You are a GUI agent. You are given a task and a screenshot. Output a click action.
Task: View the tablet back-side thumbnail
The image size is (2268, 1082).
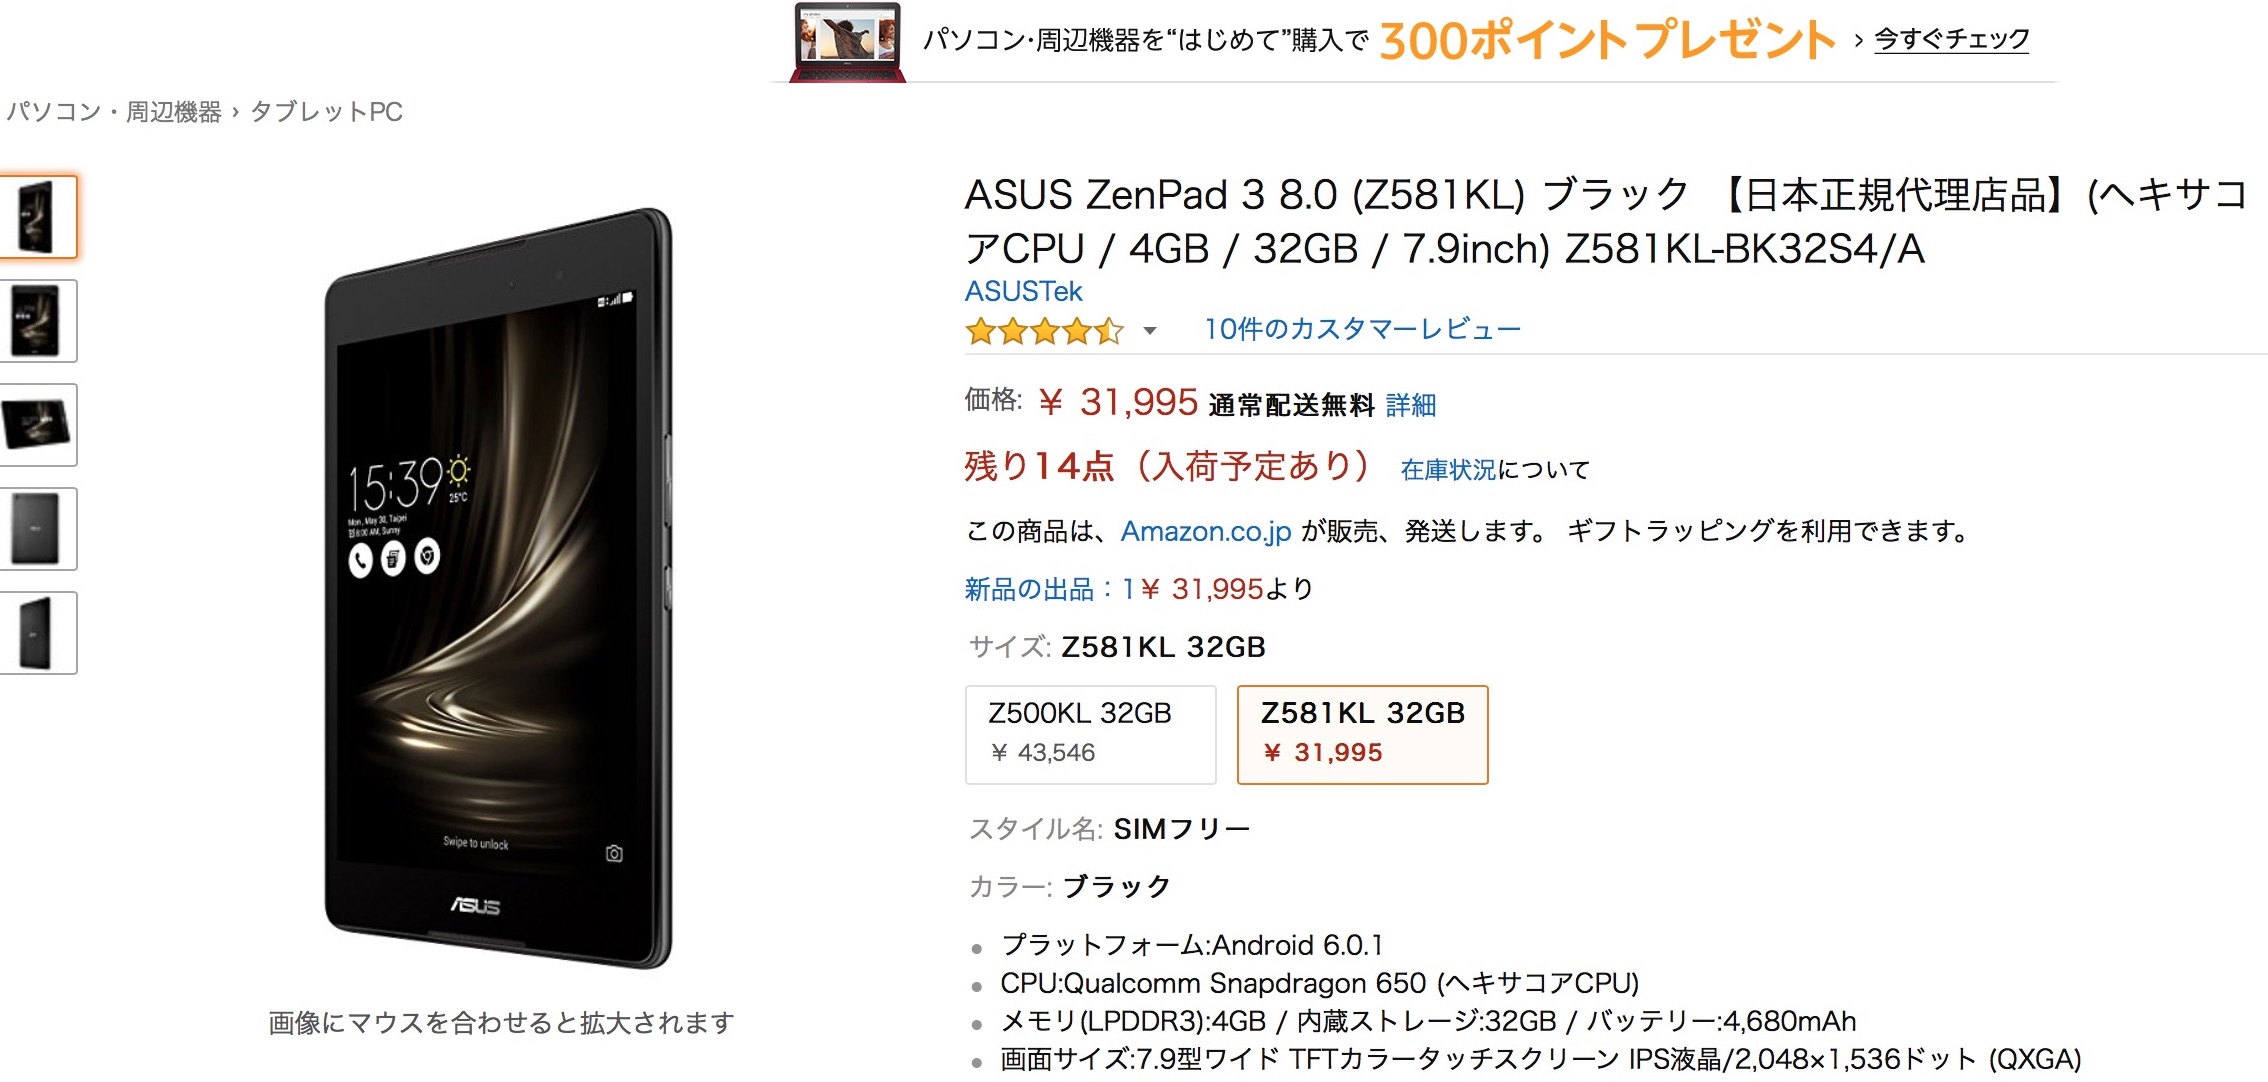37,529
